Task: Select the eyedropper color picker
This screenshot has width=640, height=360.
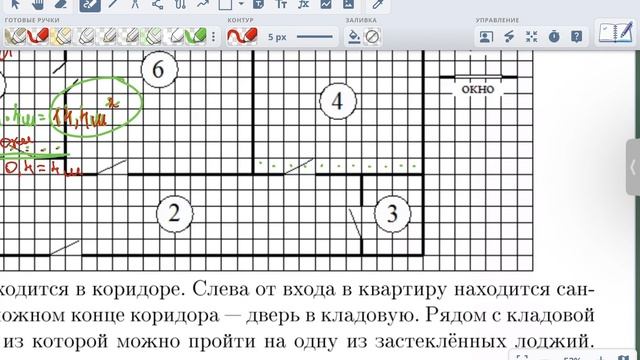Action: coord(378,4)
